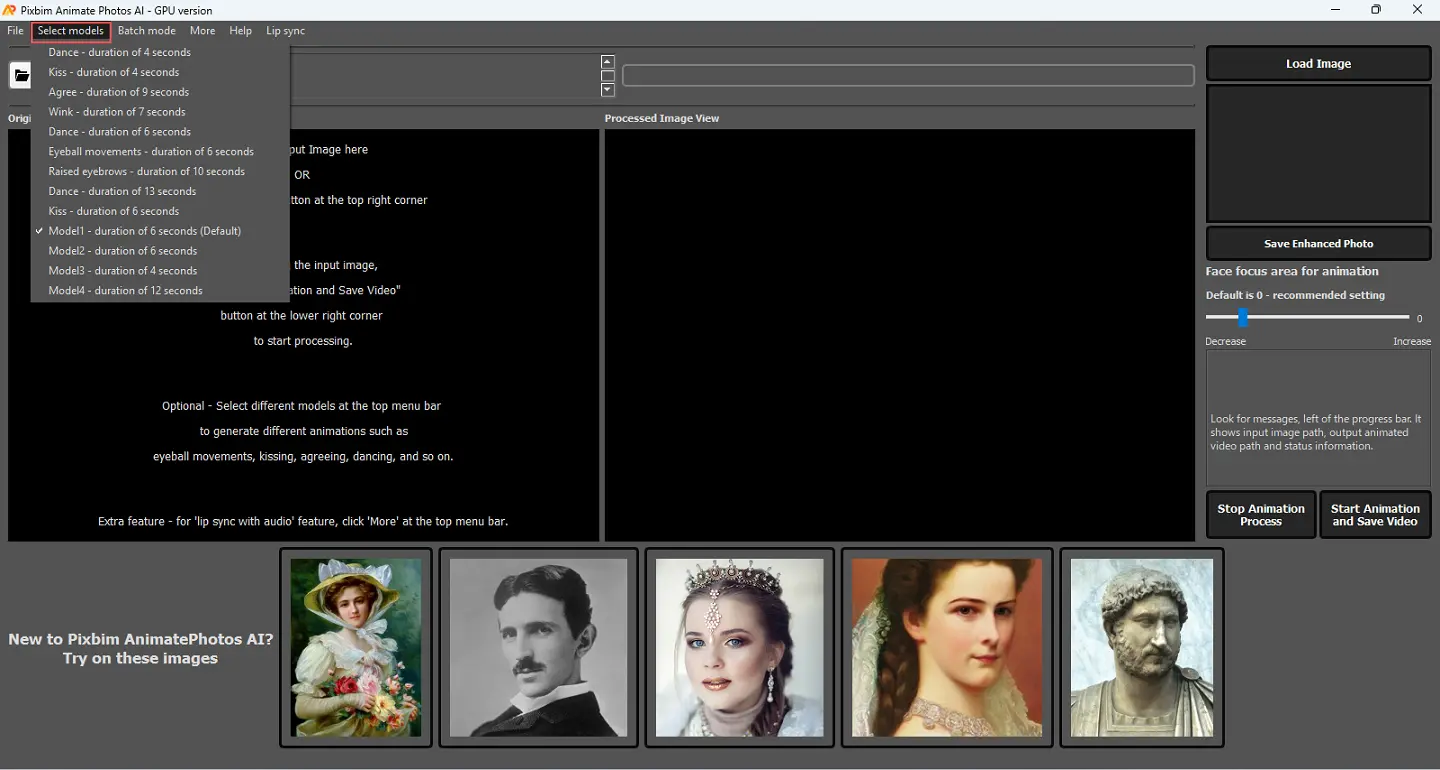Image resolution: width=1440 pixels, height=770 pixels.
Task: Click the Face focus area for animation label
Action: pyautogui.click(x=1292, y=271)
